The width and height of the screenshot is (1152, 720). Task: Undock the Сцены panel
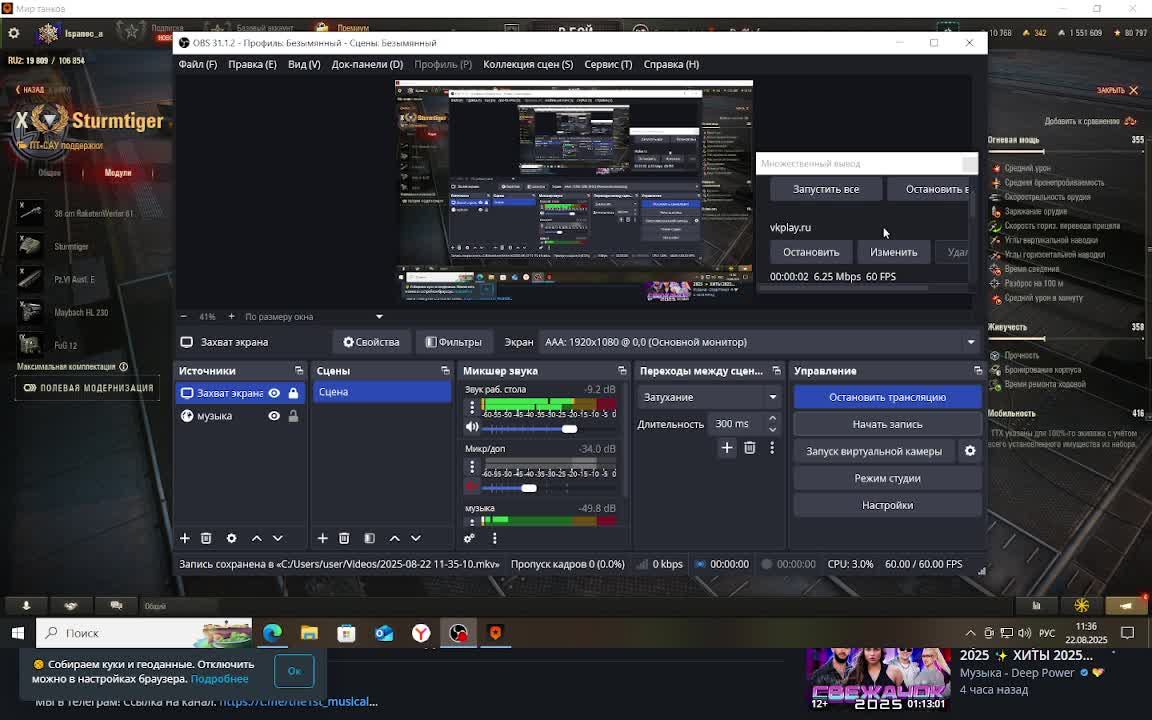(445, 371)
